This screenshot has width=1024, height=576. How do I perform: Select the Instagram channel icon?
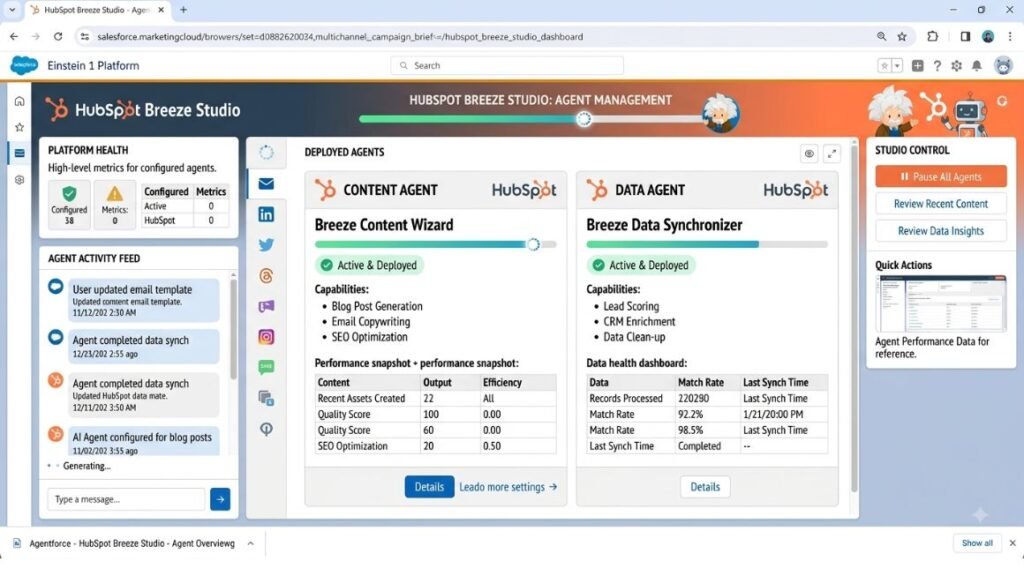(x=266, y=337)
